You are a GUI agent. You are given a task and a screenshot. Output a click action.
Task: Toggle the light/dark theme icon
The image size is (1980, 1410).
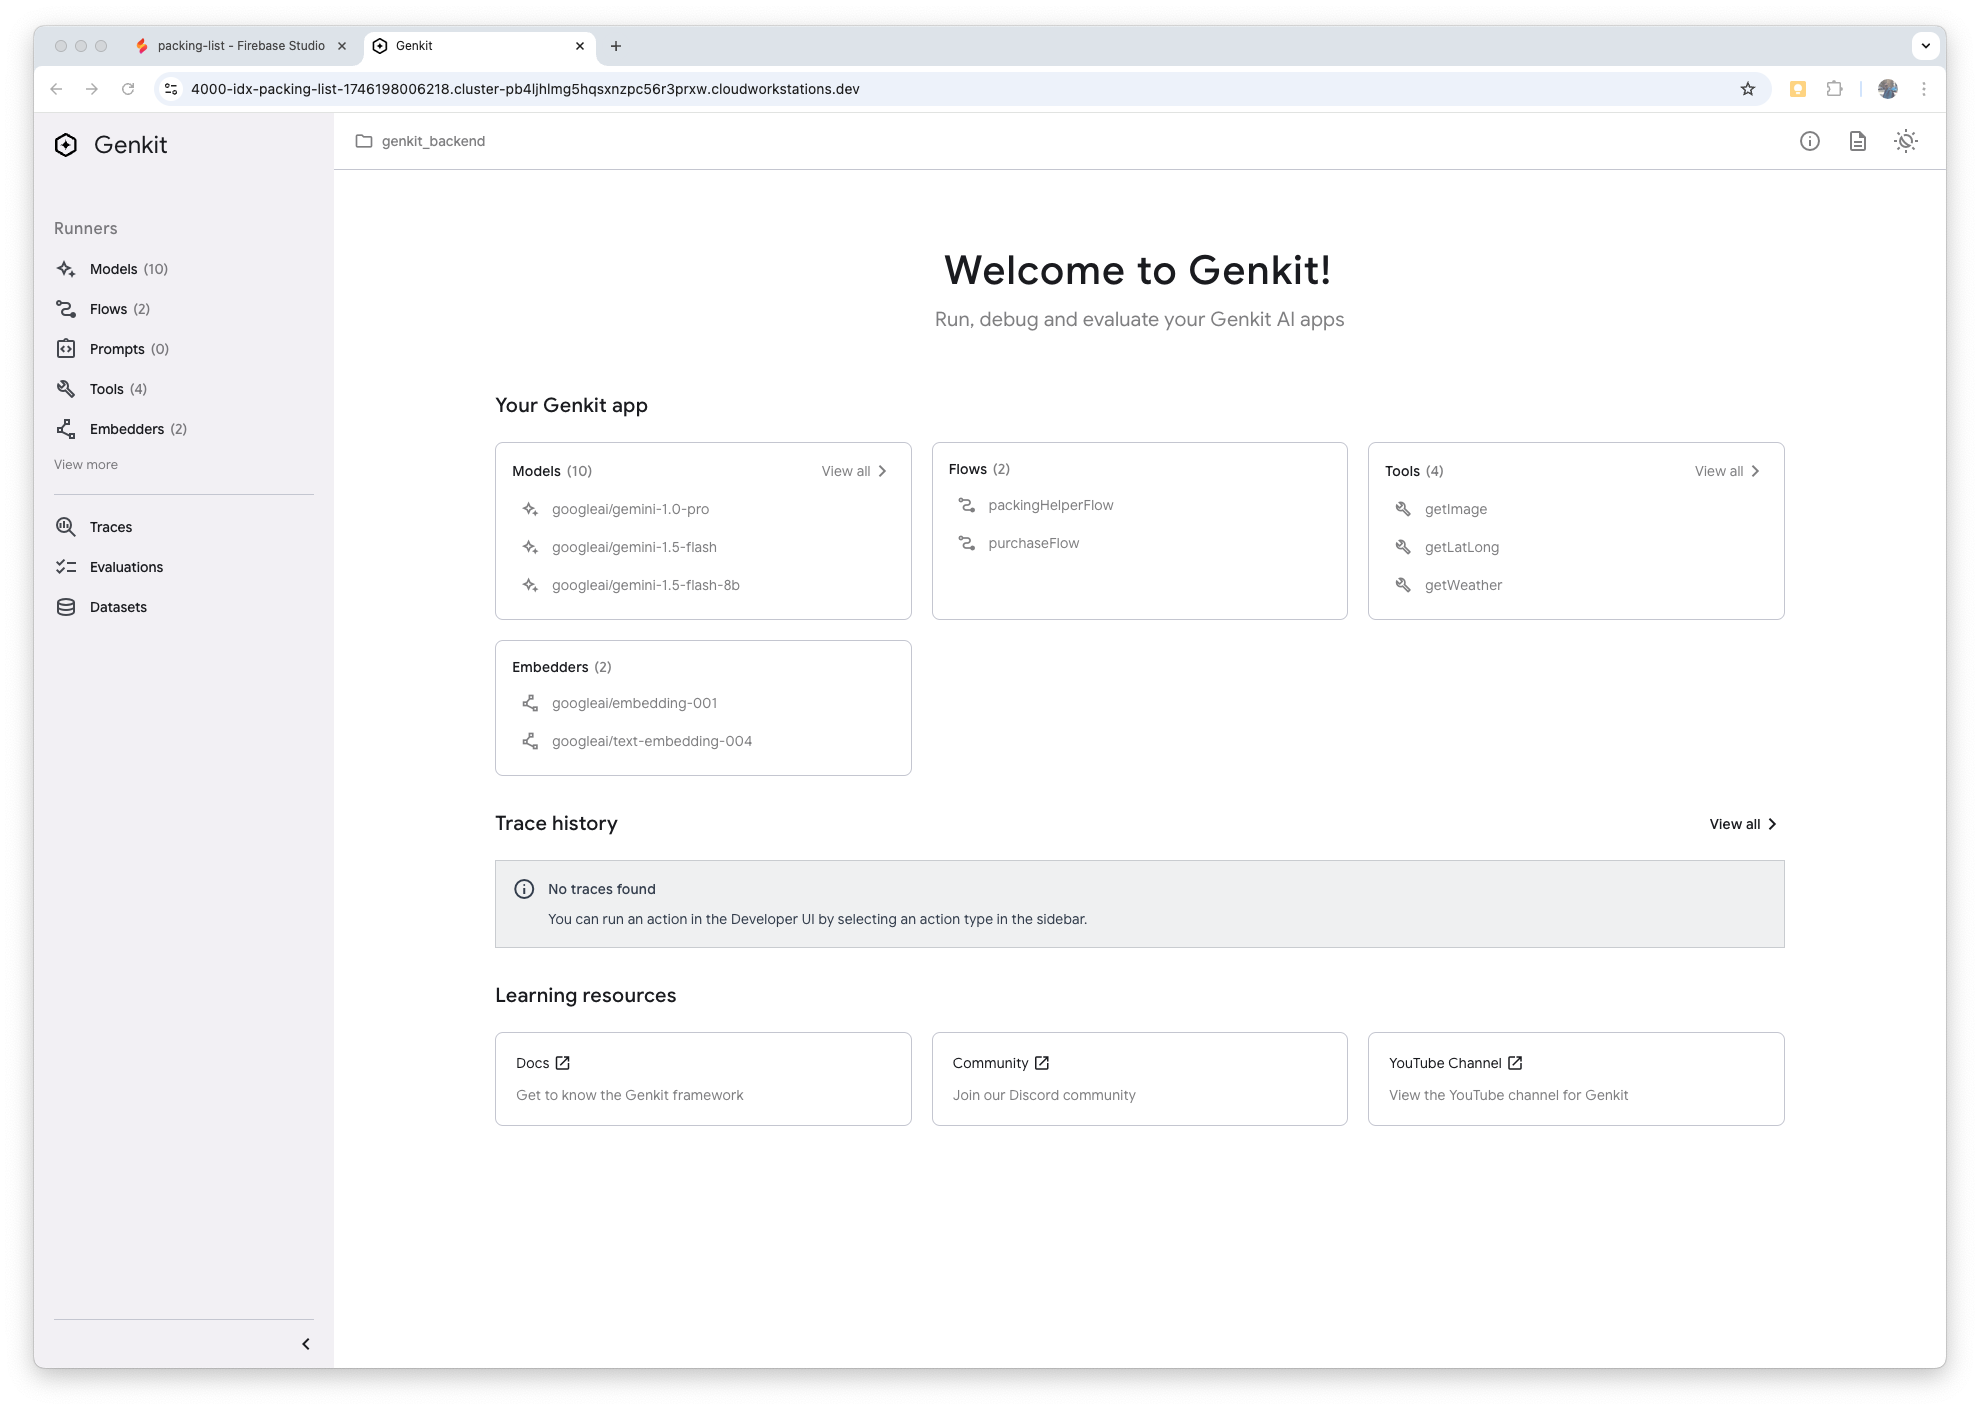(1906, 141)
